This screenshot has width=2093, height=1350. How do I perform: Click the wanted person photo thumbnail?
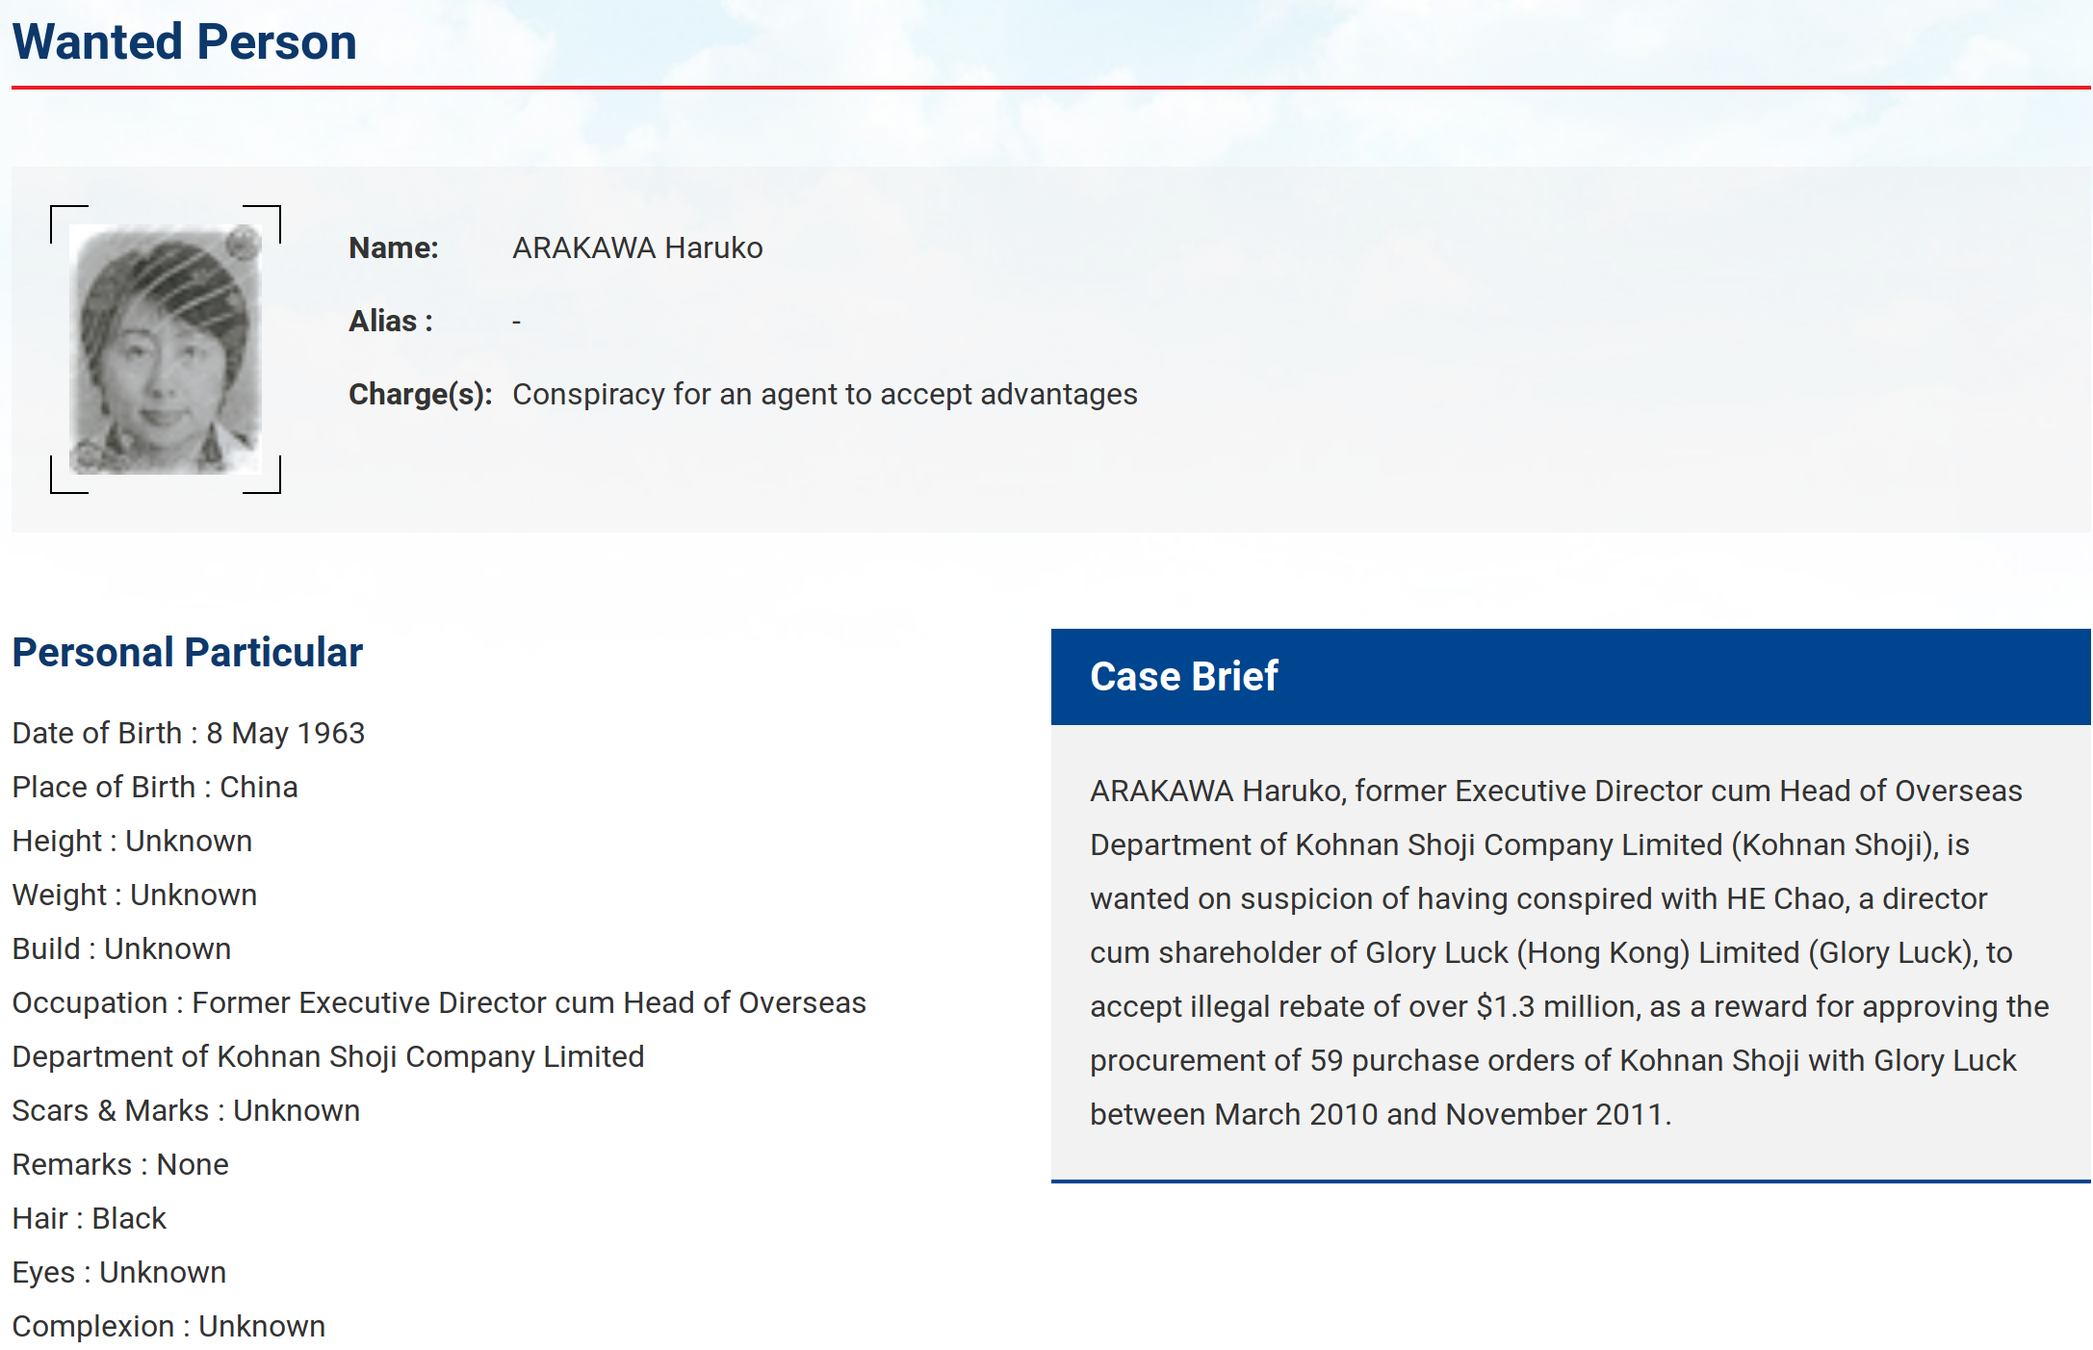click(165, 349)
